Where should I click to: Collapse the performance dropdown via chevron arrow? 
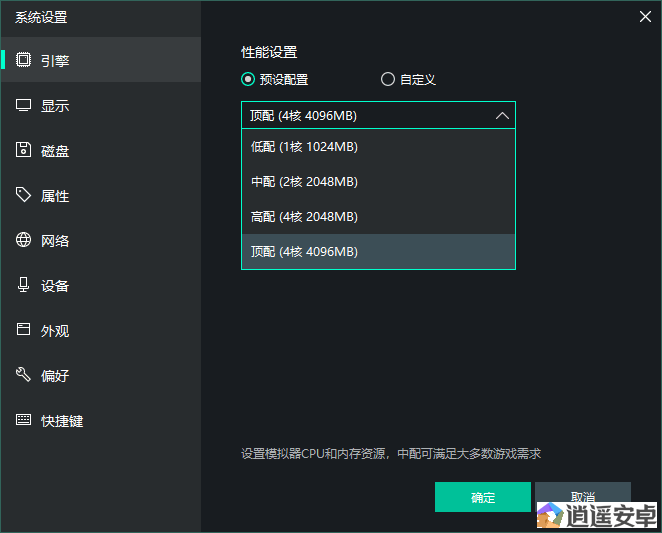[x=502, y=115]
